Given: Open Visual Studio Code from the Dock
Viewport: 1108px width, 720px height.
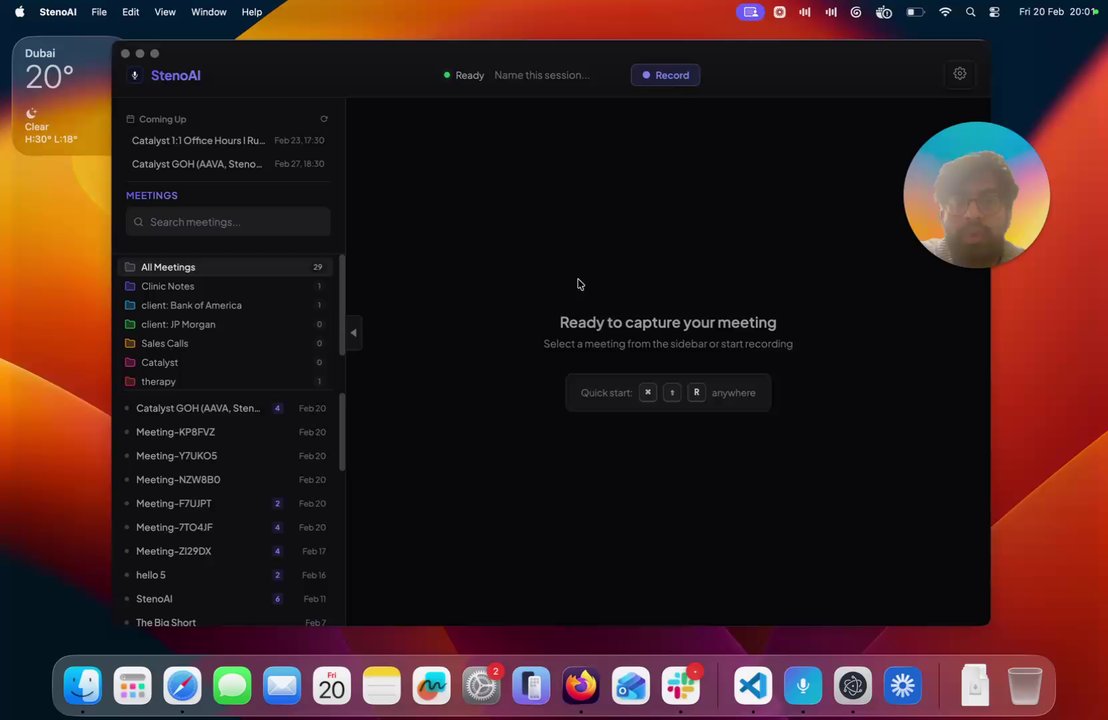Looking at the screenshot, I should [x=753, y=685].
